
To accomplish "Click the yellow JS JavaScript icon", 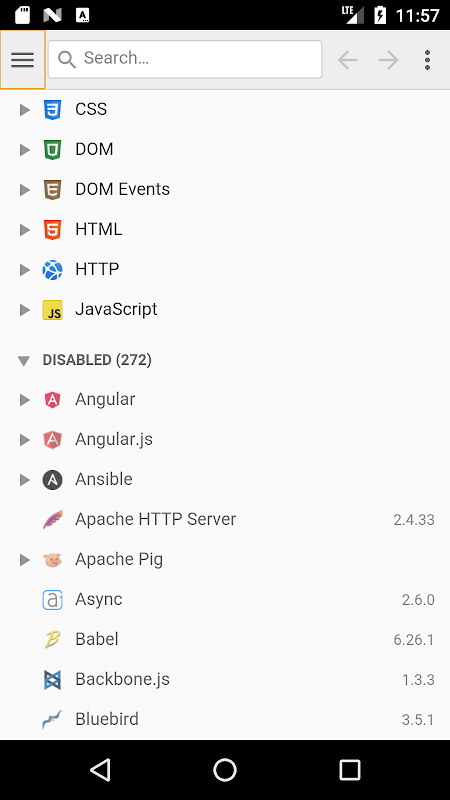I will (x=52, y=310).
